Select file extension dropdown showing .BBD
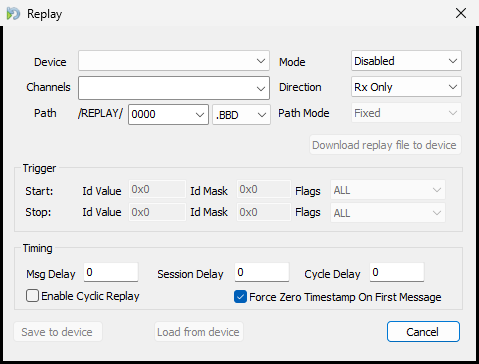The height and width of the screenshot is (364, 479). tap(241, 115)
